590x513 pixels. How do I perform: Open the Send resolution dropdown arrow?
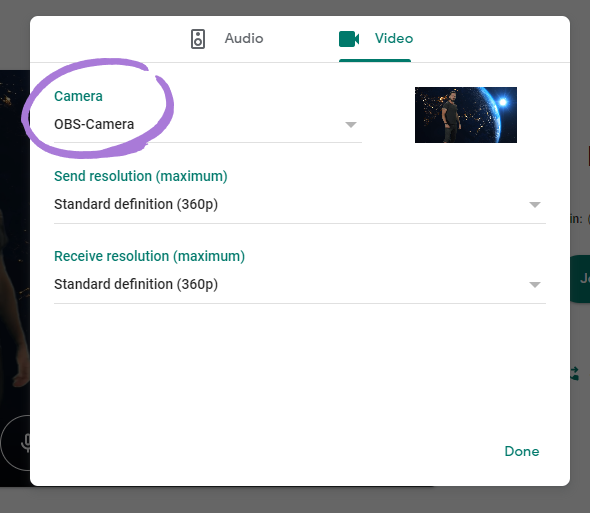pyautogui.click(x=535, y=205)
